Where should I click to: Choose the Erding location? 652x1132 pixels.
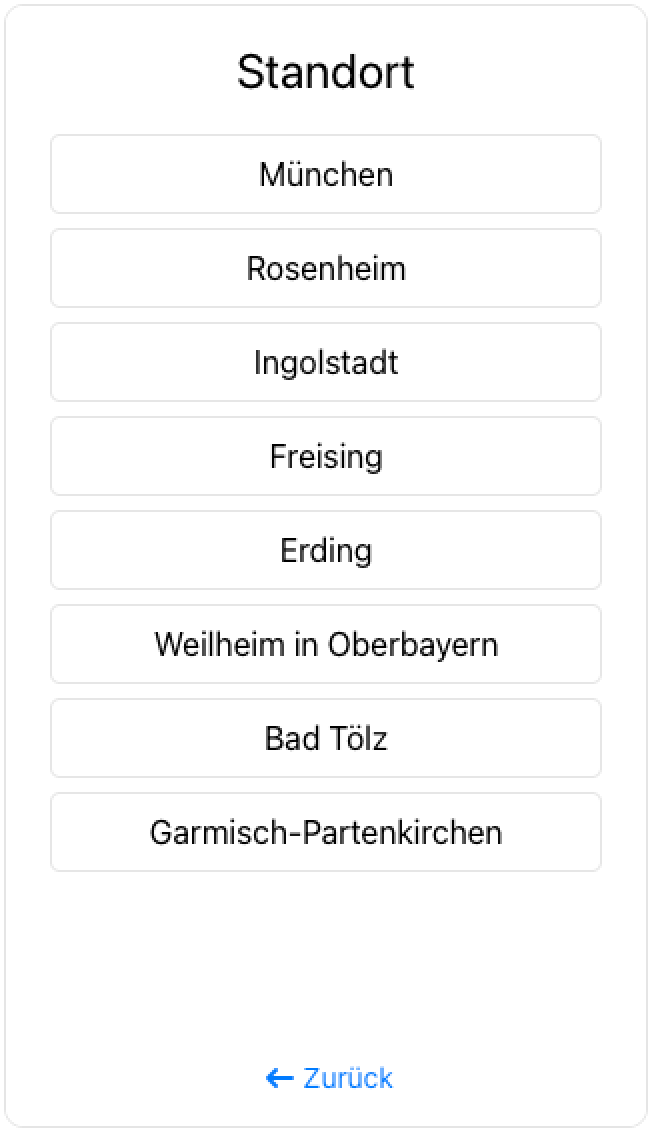coord(326,551)
